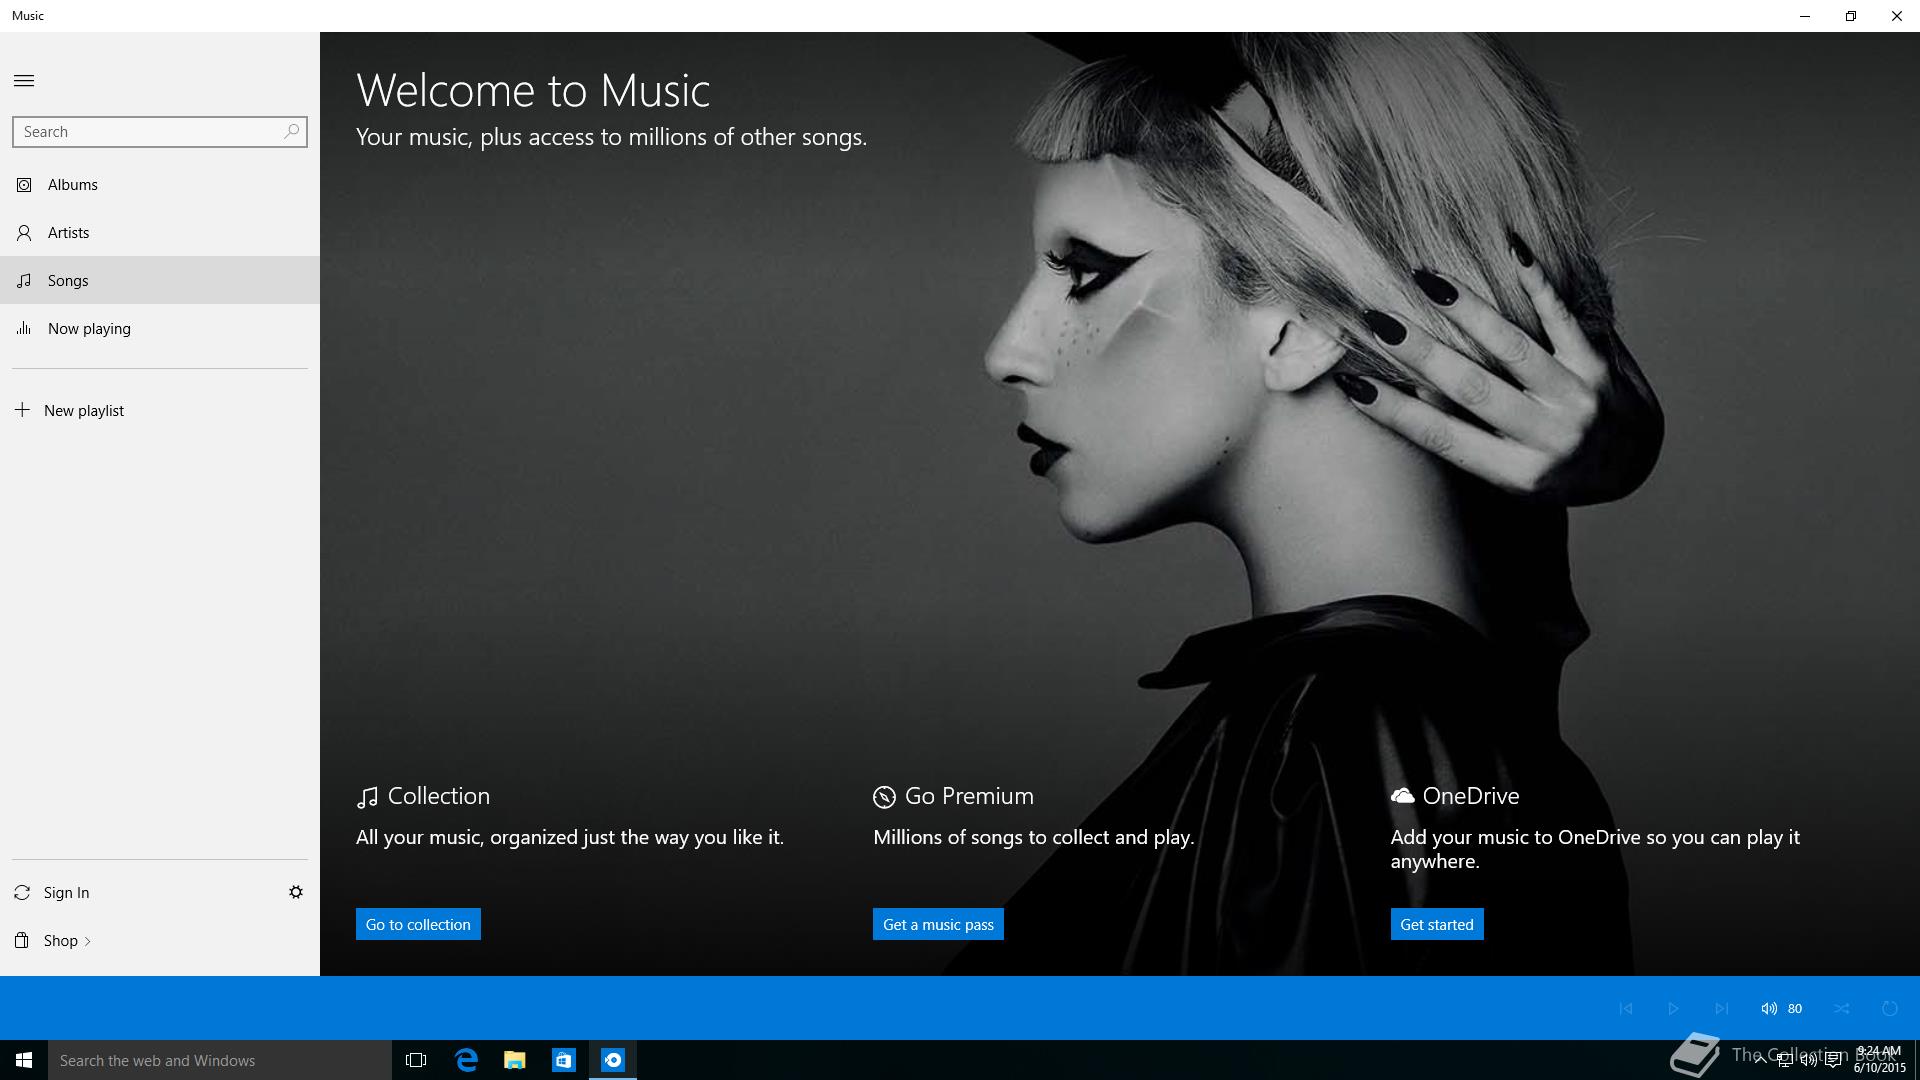1920x1080 pixels.
Task: Open the Edge browser from the taskbar
Action: tap(466, 1060)
